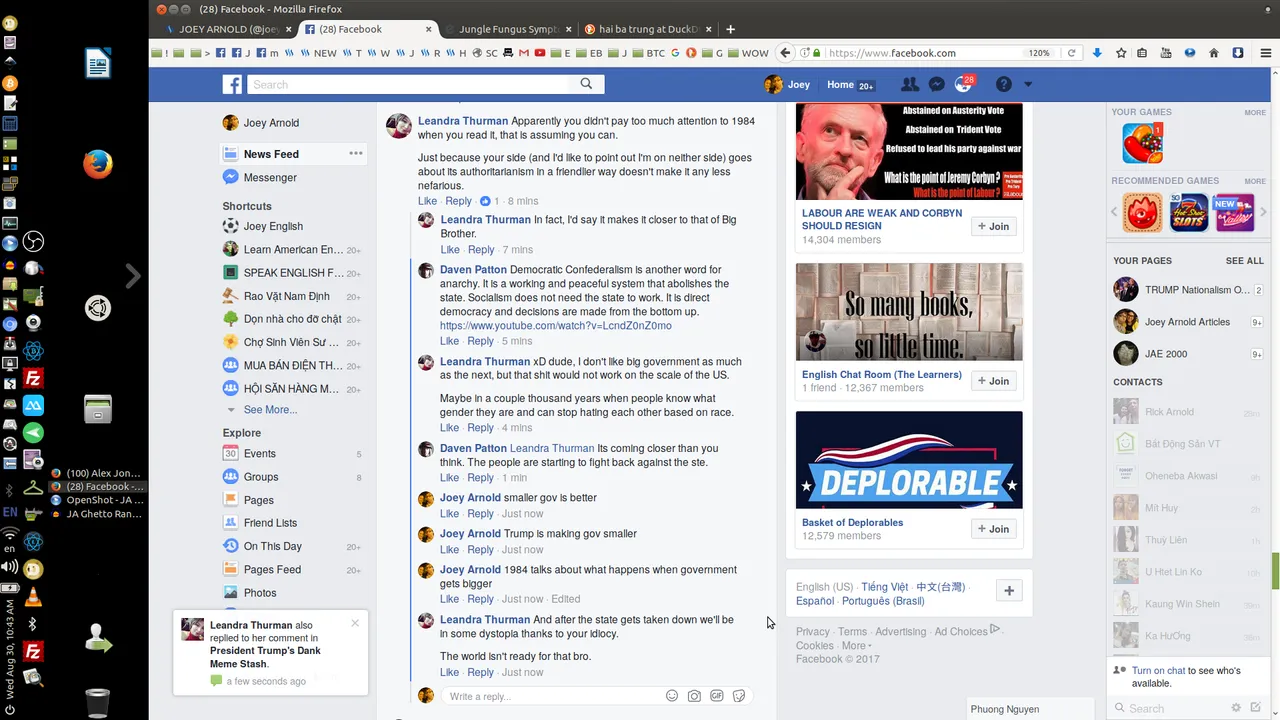Click the plus button to add language

(x=1009, y=591)
